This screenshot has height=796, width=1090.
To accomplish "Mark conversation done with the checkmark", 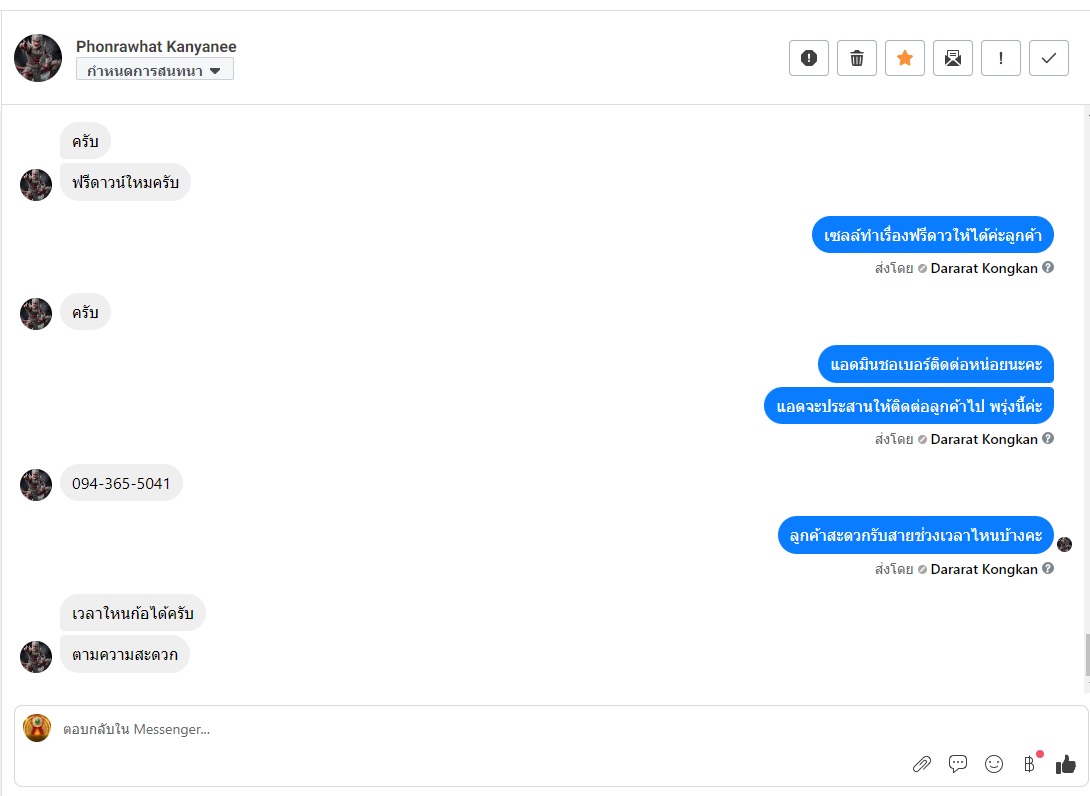I will (1049, 58).
